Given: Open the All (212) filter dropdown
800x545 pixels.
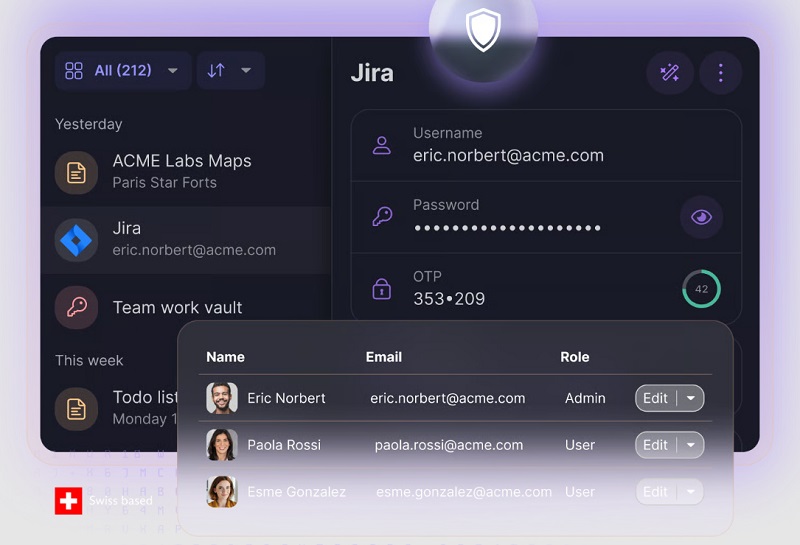Looking at the screenshot, I should (x=122, y=70).
